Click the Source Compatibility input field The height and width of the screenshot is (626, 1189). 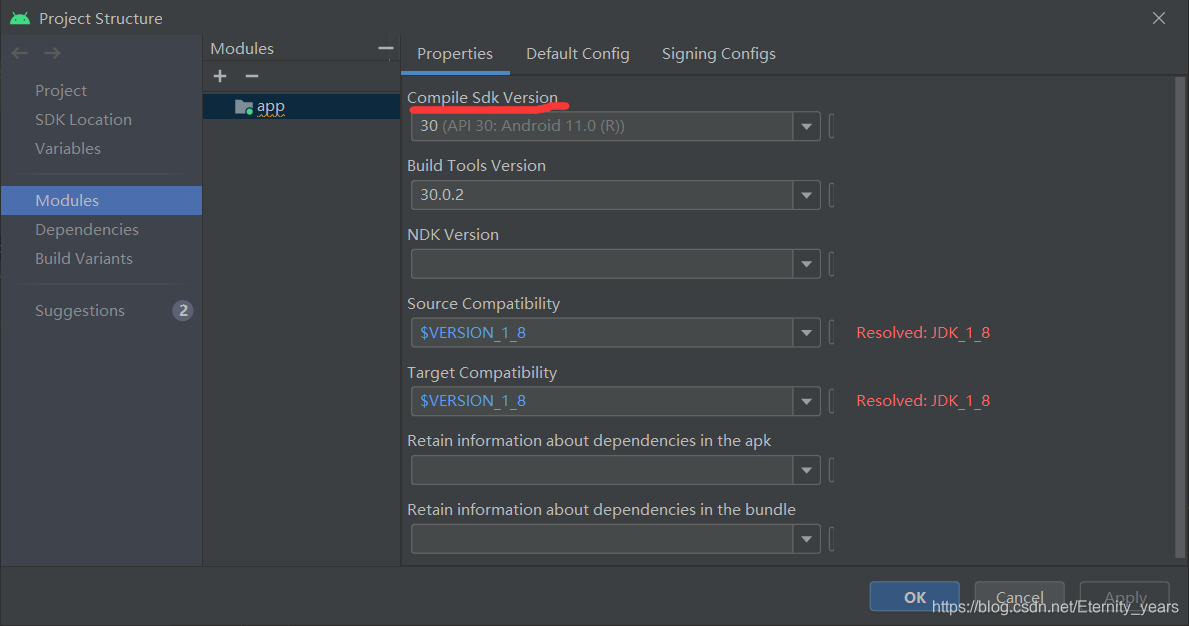pyautogui.click(x=602, y=333)
